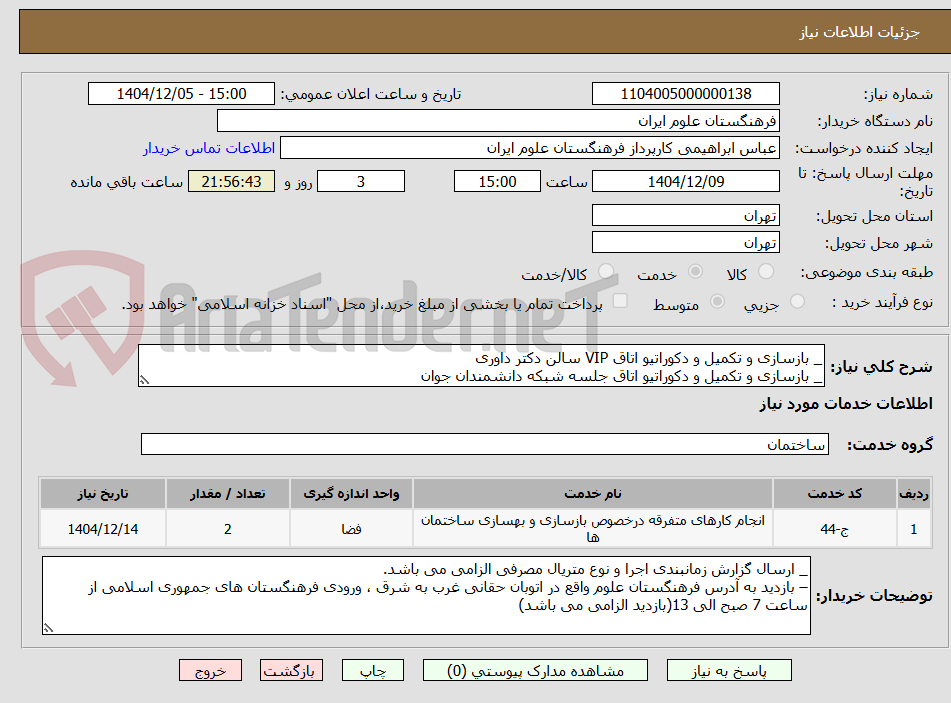
Task: Open the buyer contact info link
Action: [x=209, y=148]
